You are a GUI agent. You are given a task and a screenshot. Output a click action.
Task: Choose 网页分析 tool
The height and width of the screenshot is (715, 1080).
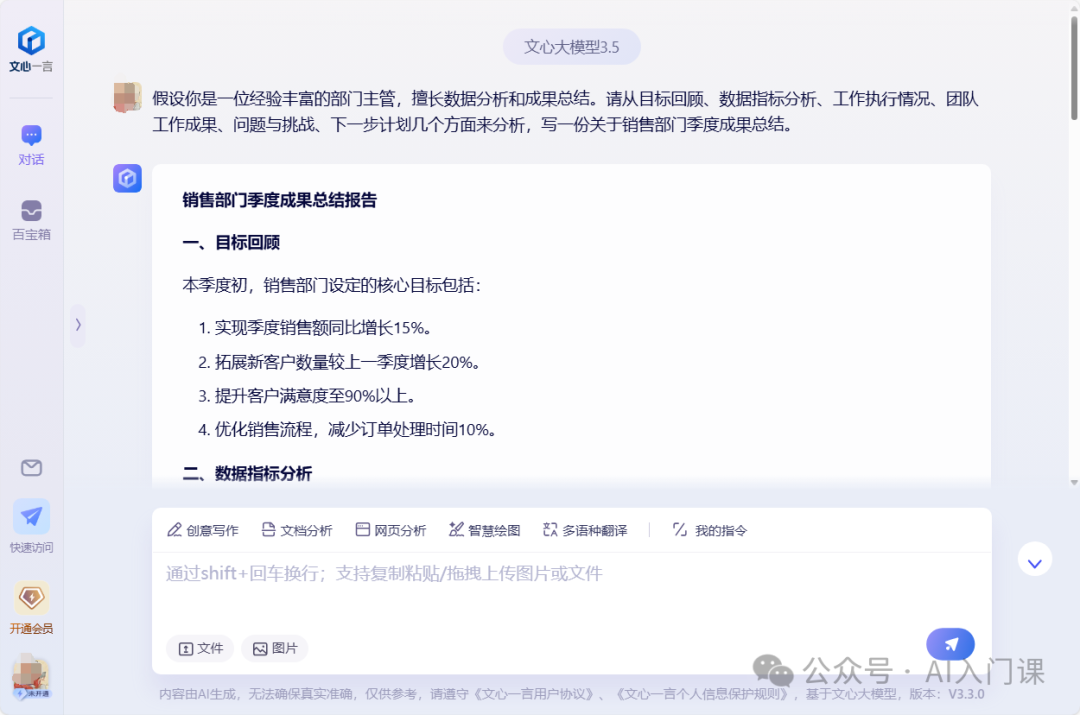pyautogui.click(x=391, y=530)
